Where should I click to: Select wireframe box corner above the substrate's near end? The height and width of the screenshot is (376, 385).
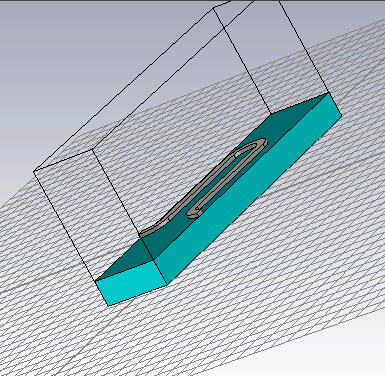pyautogui.click(x=92, y=149)
